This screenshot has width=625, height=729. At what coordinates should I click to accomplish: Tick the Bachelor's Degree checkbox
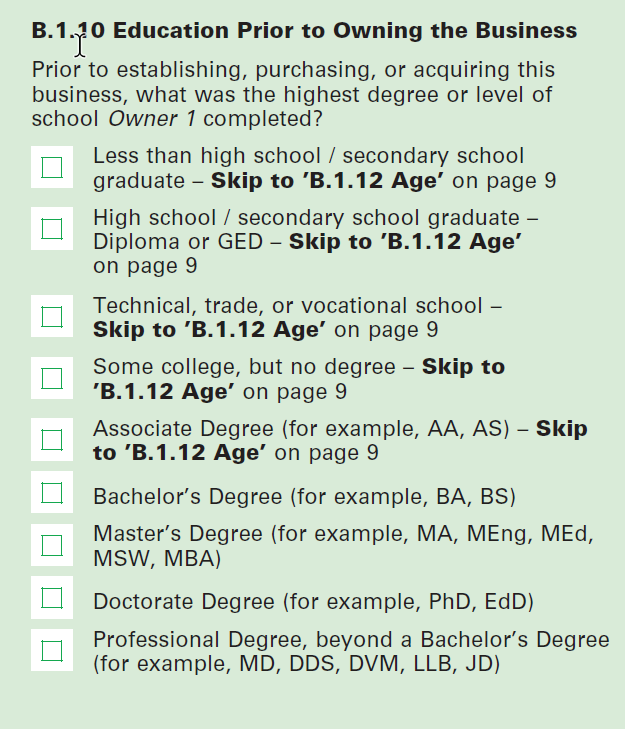[x=52, y=492]
